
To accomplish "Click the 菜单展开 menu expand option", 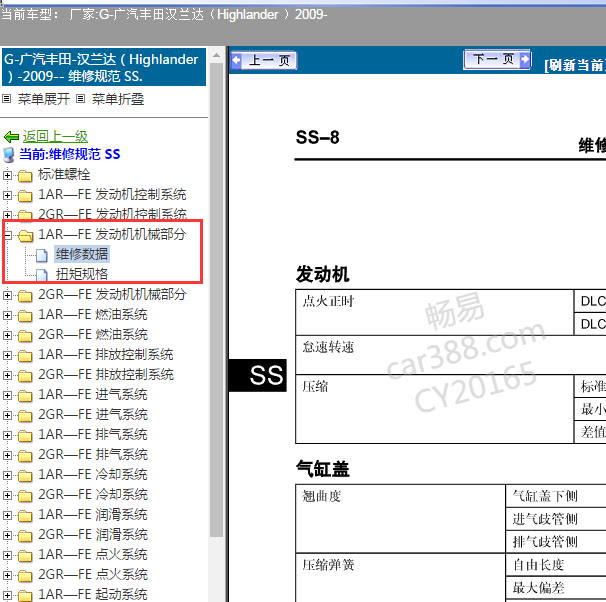I will (44, 99).
